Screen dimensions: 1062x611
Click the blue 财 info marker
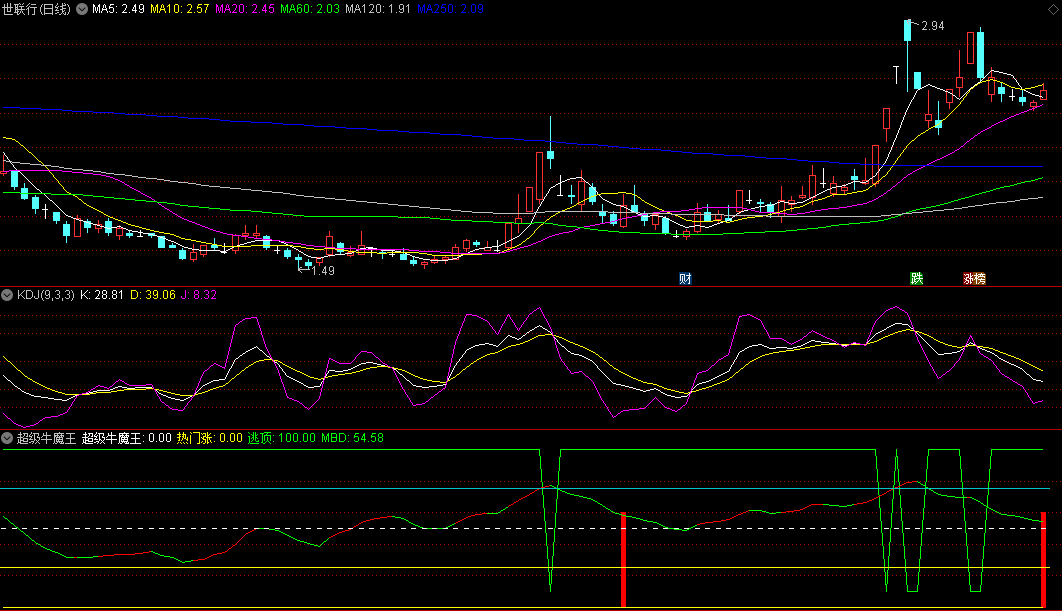(x=685, y=278)
